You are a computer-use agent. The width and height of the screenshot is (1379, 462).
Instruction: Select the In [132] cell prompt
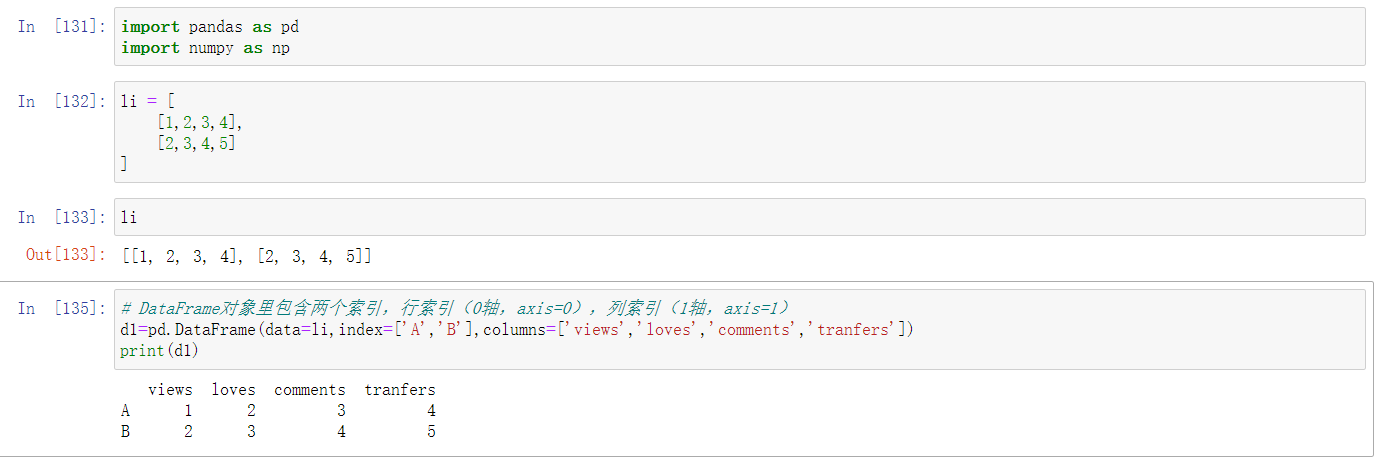tap(61, 101)
